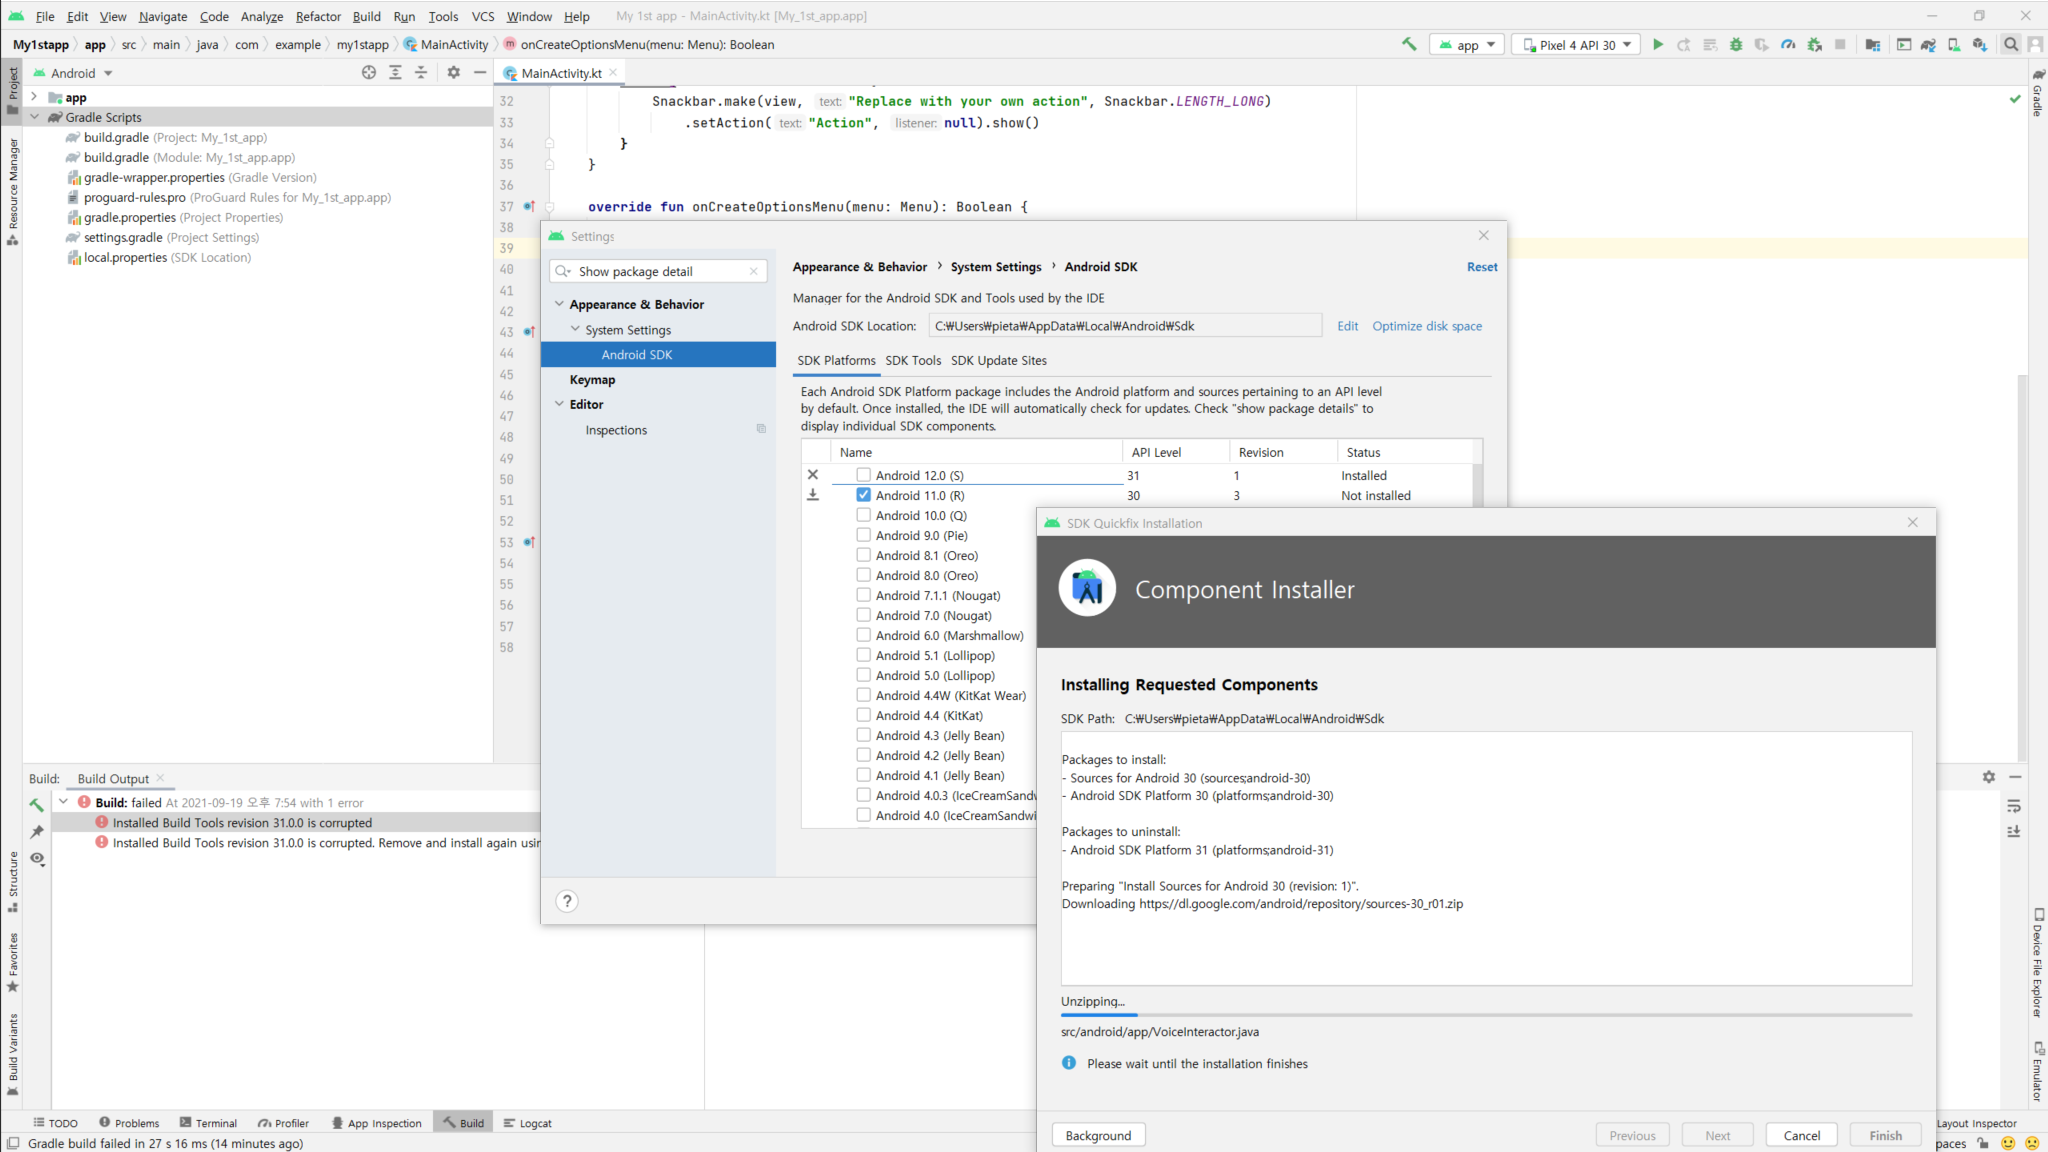2048x1152 pixels.
Task: Collapse Gradle Scripts node
Action: [34, 117]
